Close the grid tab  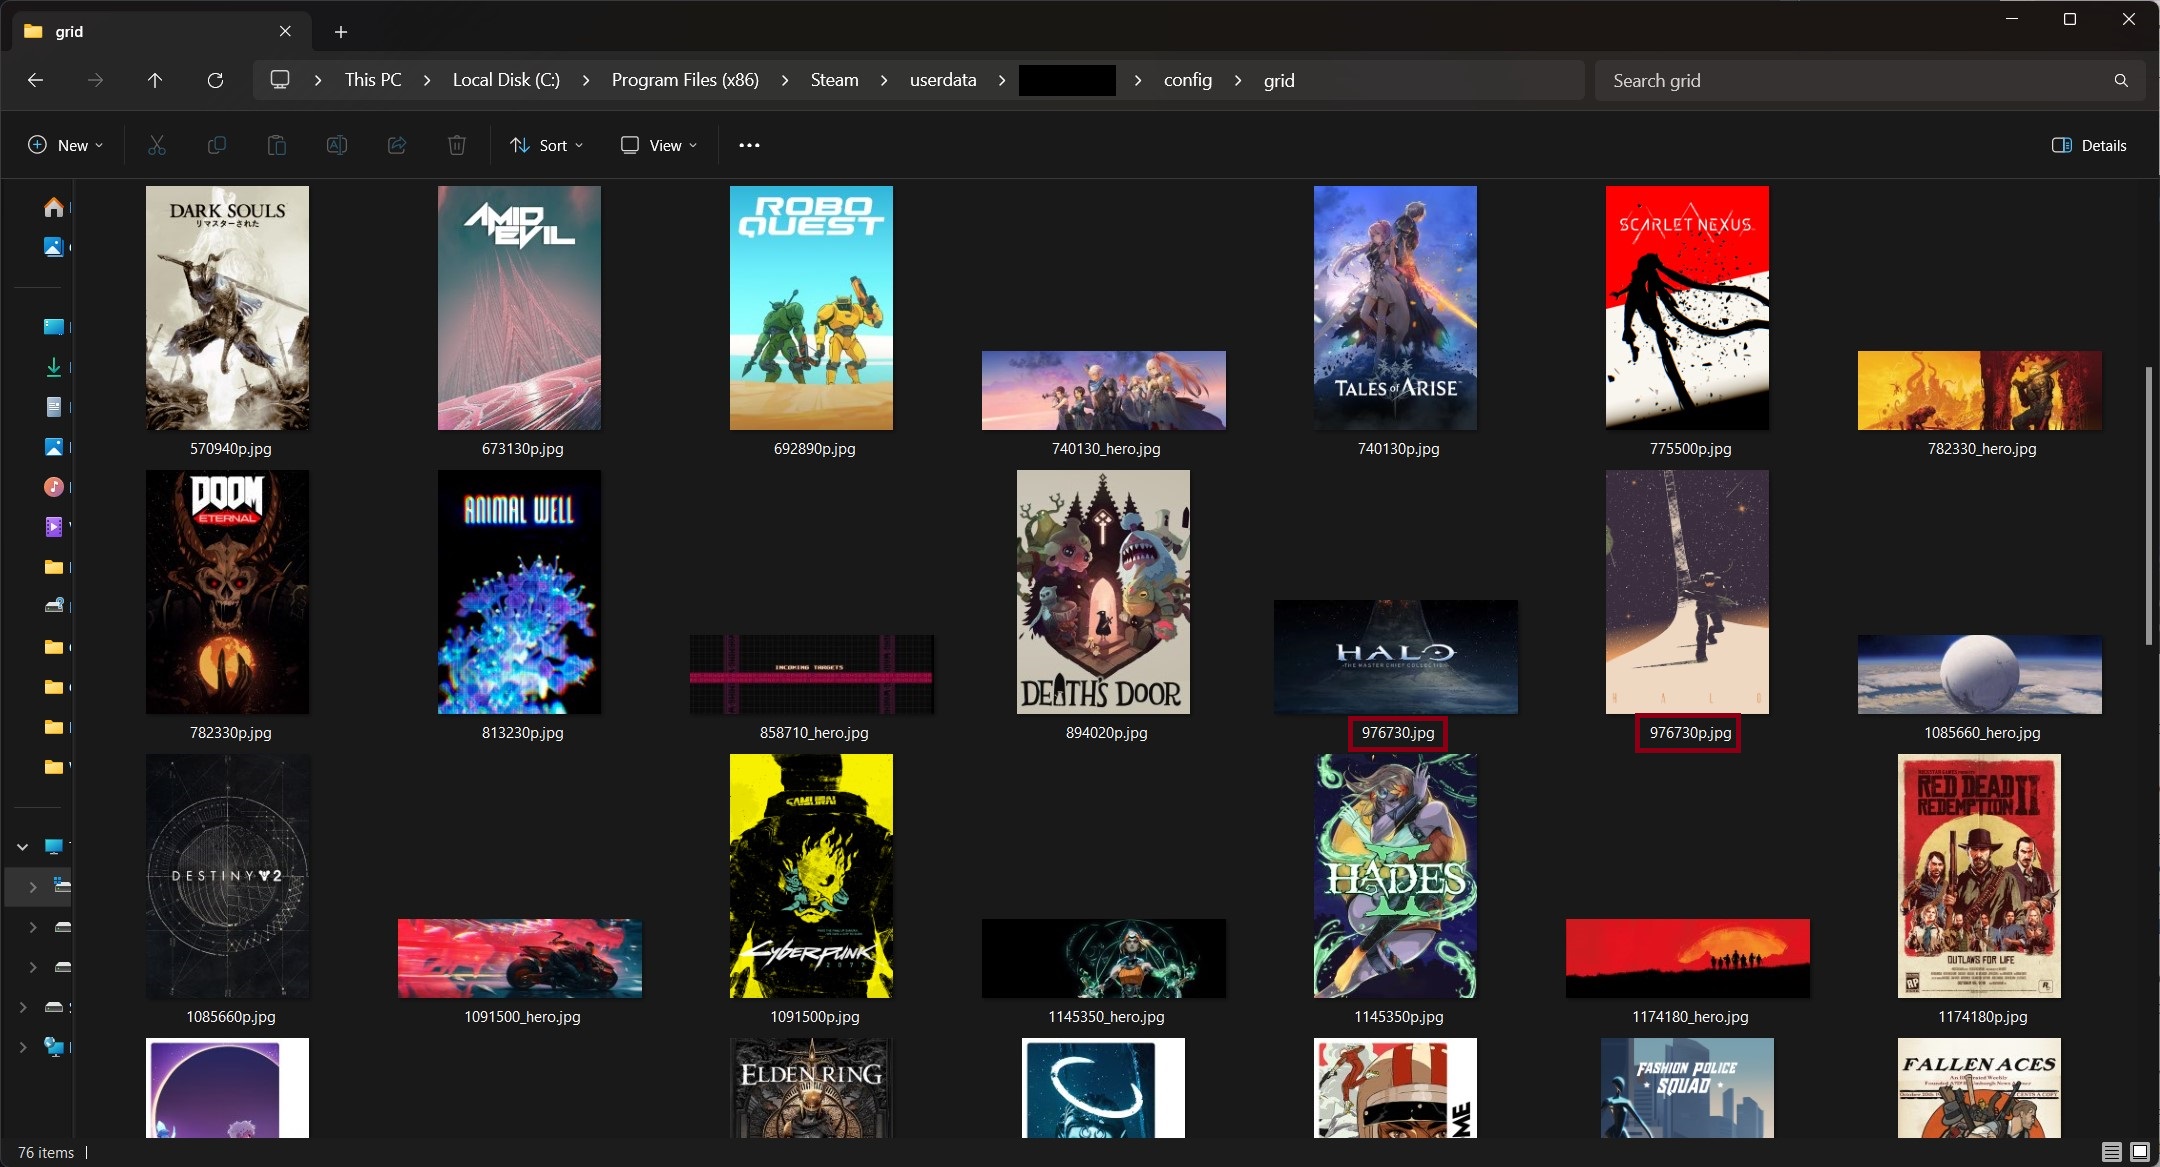(285, 31)
